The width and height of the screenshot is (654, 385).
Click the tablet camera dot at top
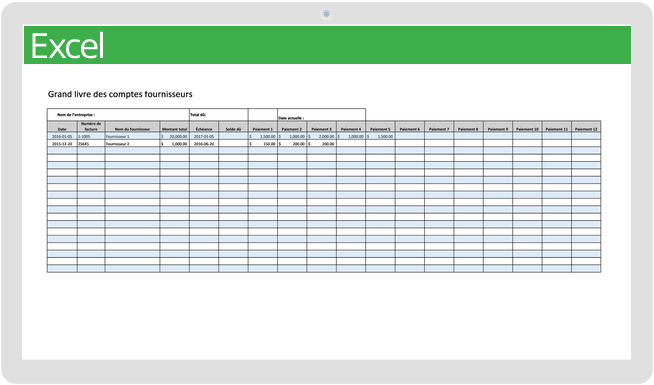(326, 14)
